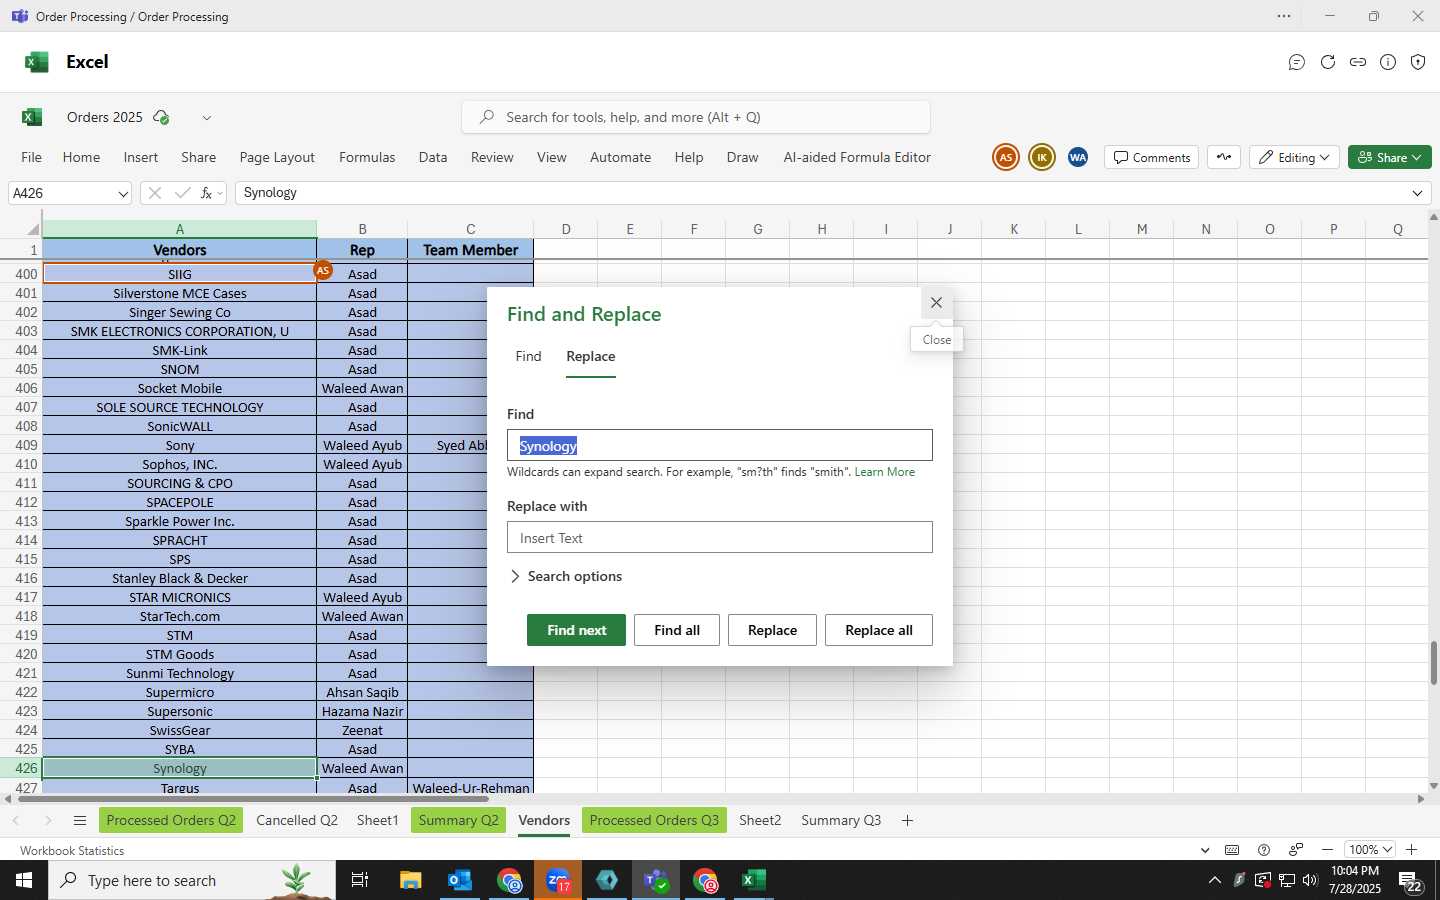Click the Replace with text field

pyautogui.click(x=720, y=538)
